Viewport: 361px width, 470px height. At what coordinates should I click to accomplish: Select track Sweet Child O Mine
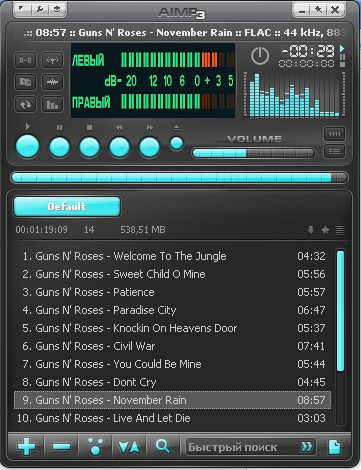pos(172,274)
